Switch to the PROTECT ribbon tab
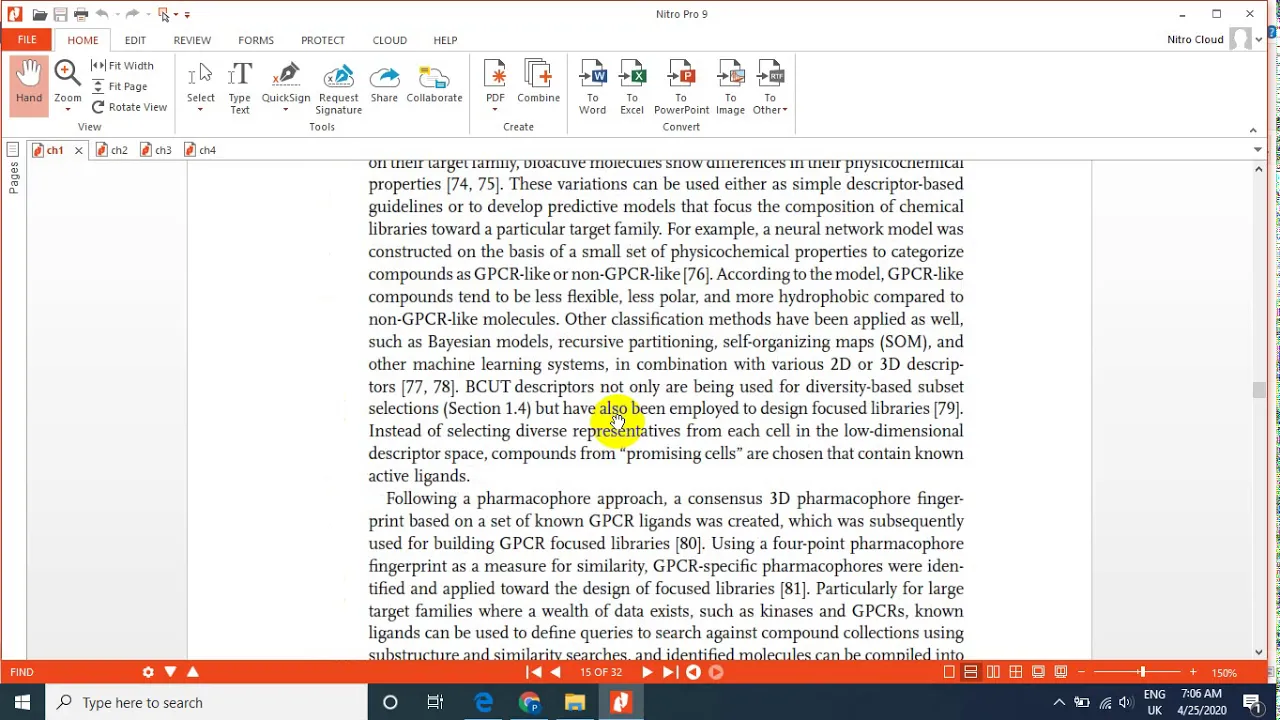 click(x=323, y=40)
